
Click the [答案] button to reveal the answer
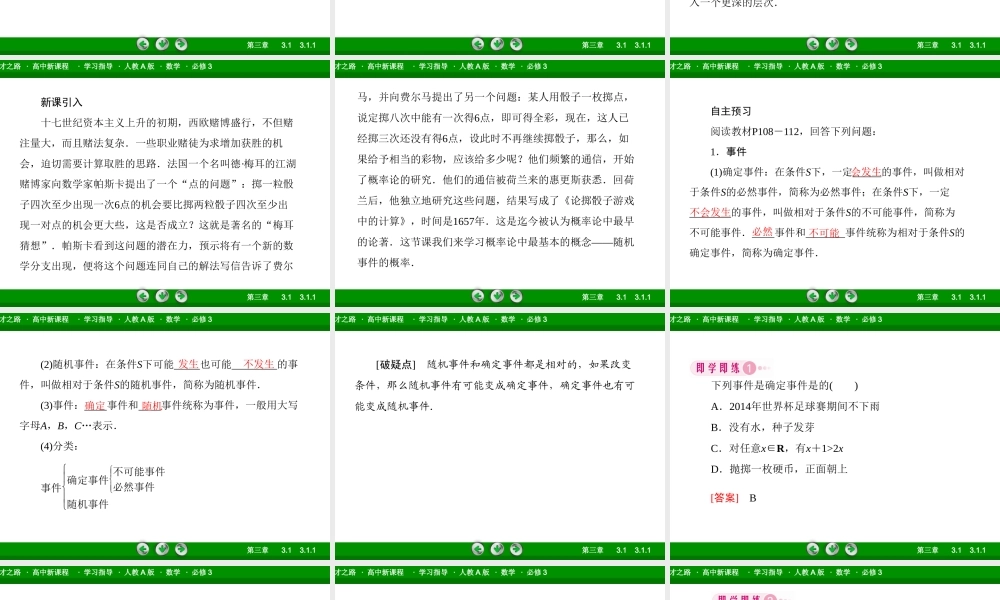tap(722, 497)
